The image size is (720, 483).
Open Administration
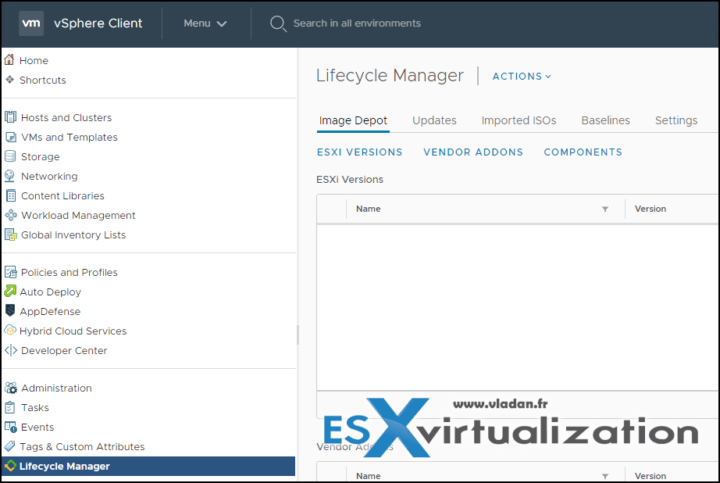coord(56,388)
